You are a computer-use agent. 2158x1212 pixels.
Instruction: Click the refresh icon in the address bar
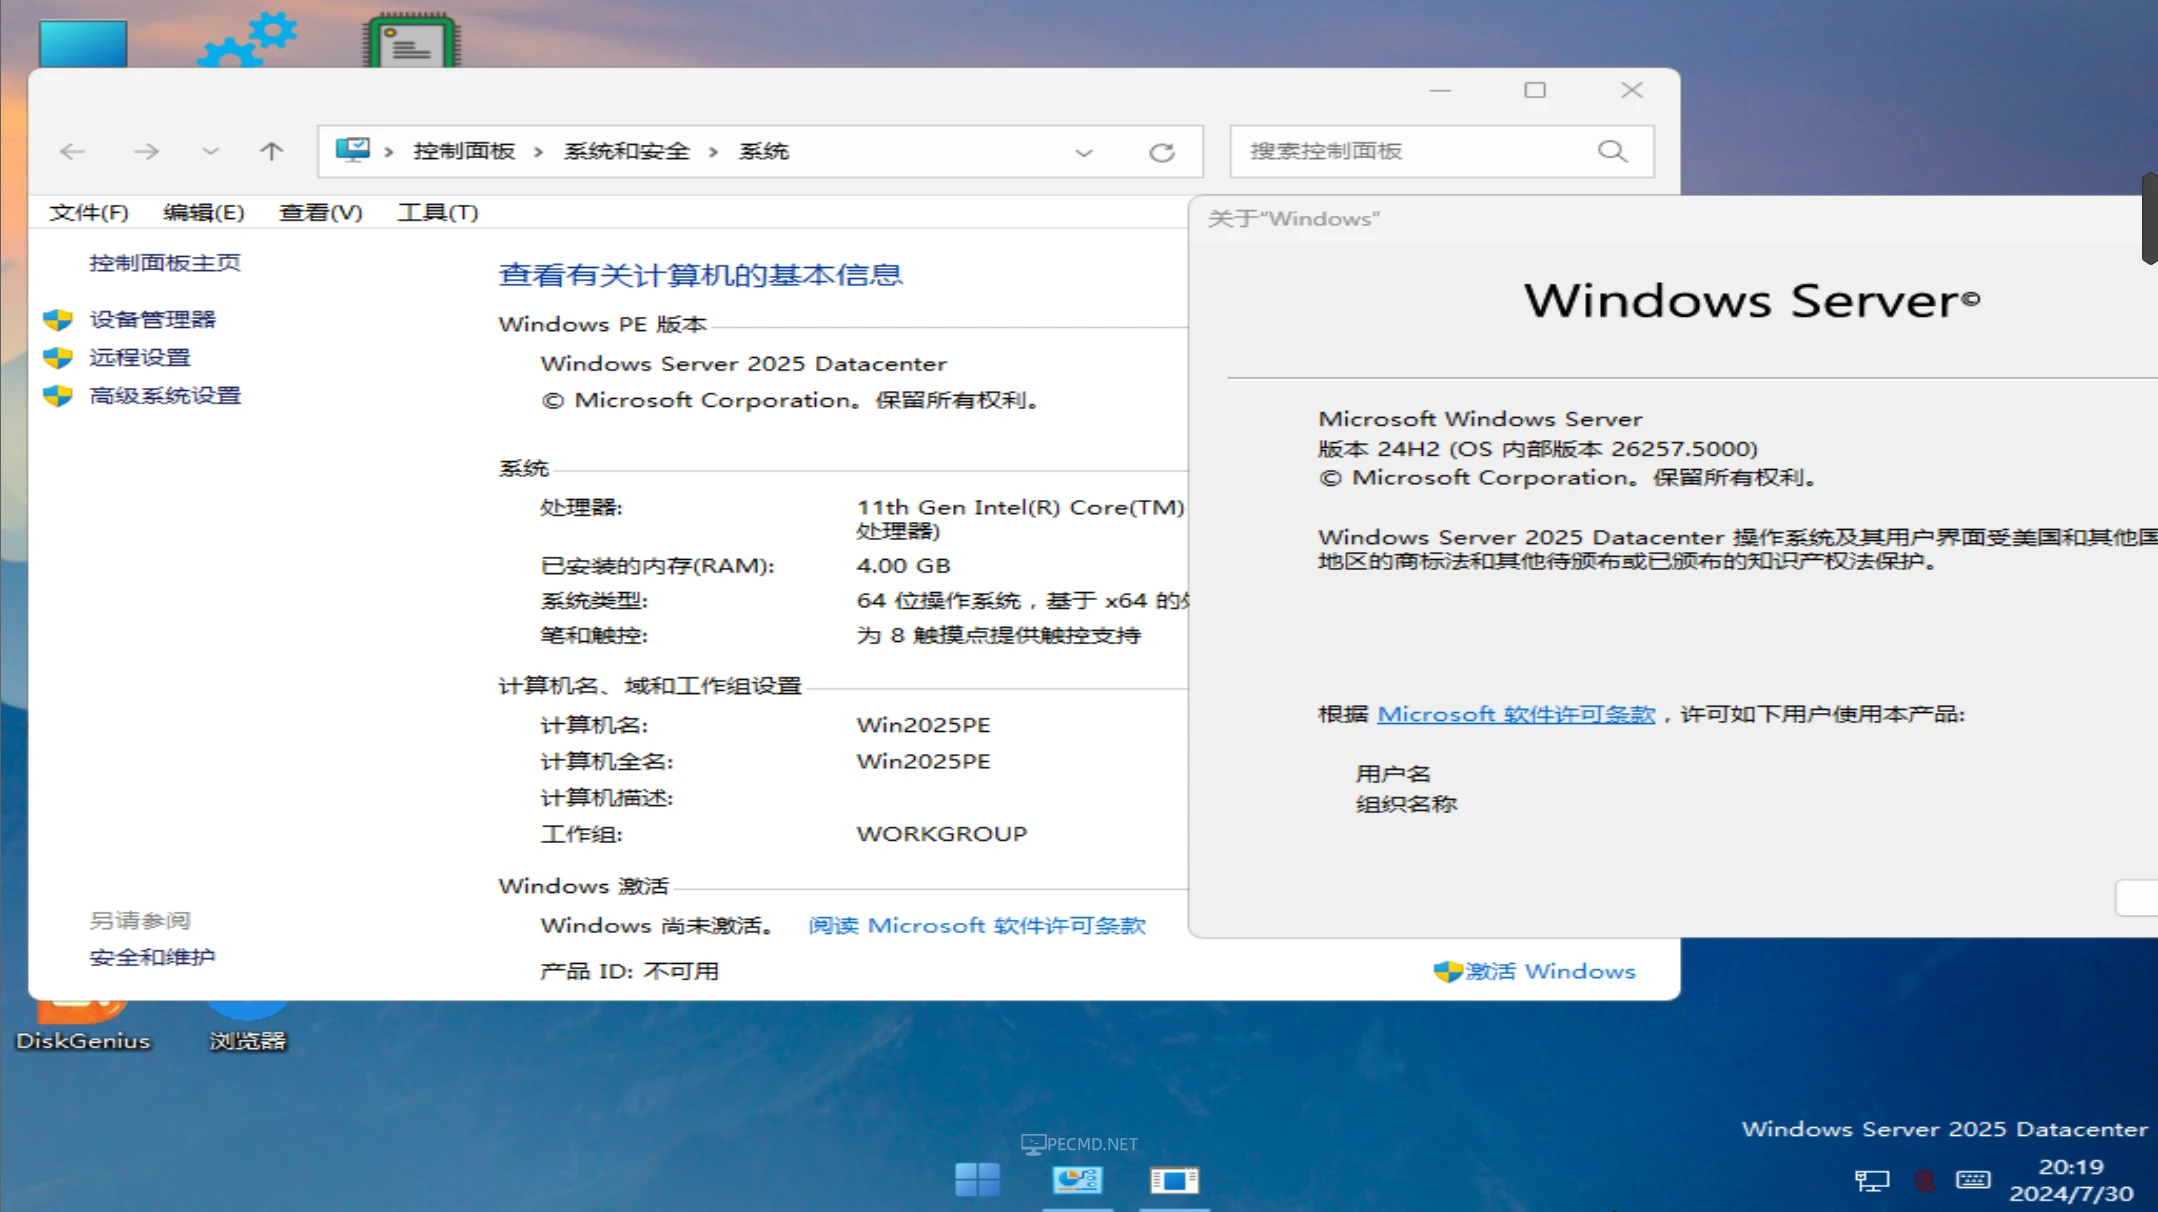point(1161,151)
